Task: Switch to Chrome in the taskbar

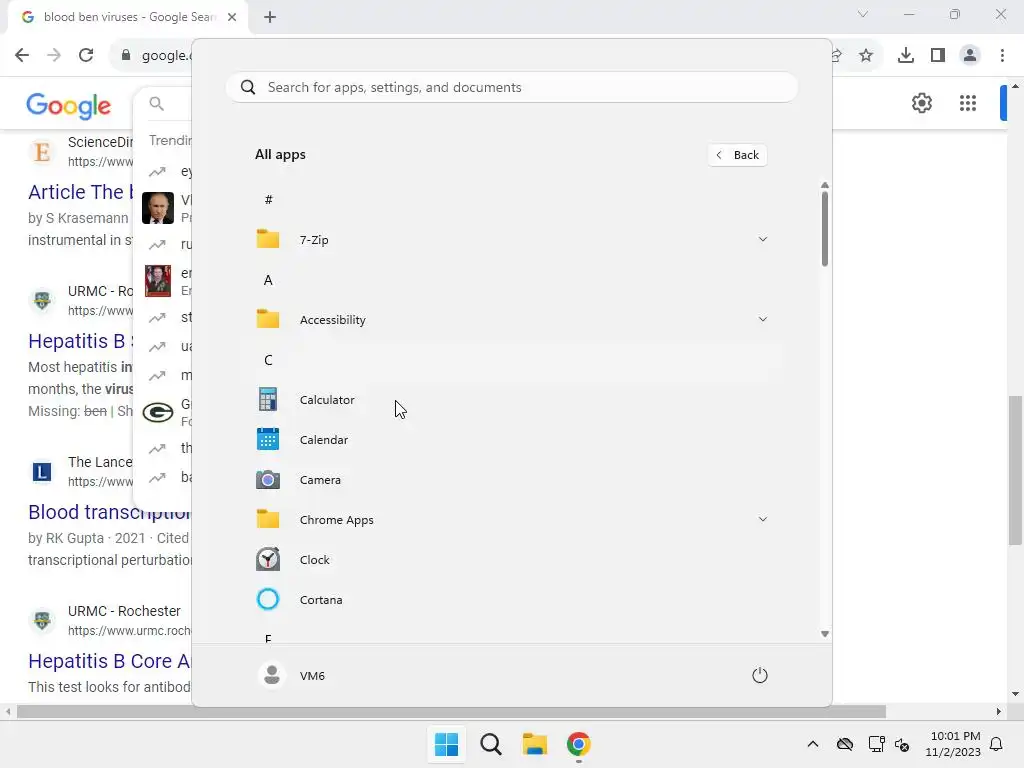Action: point(579,744)
